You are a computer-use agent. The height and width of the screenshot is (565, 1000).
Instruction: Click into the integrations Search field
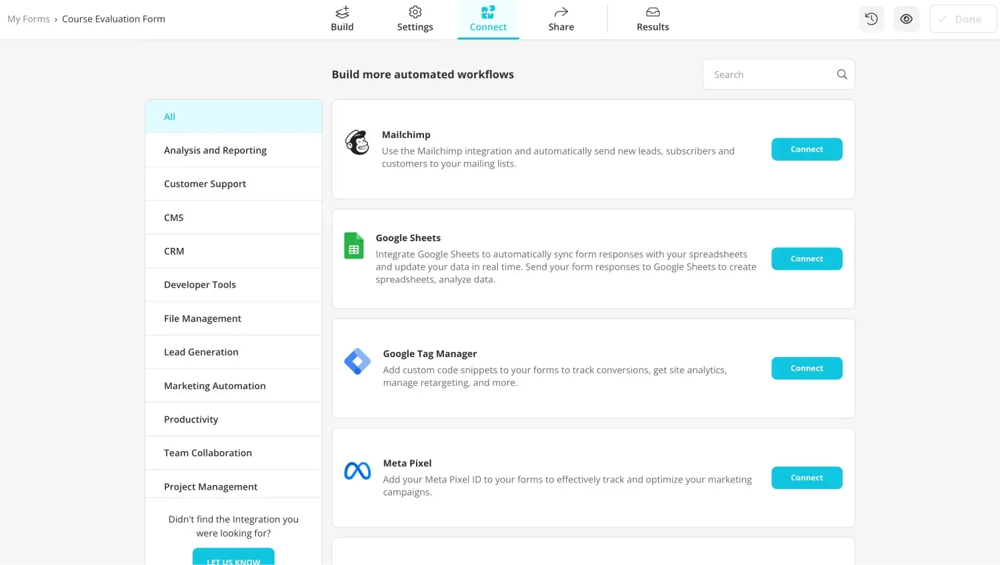770,75
